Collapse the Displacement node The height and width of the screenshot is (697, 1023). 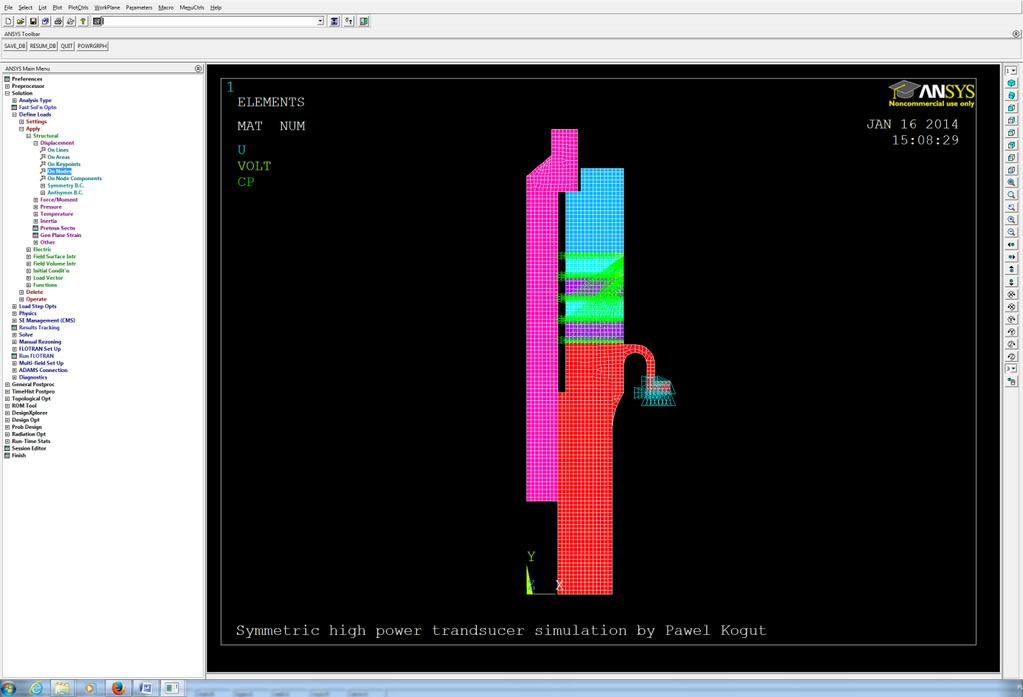(36, 143)
